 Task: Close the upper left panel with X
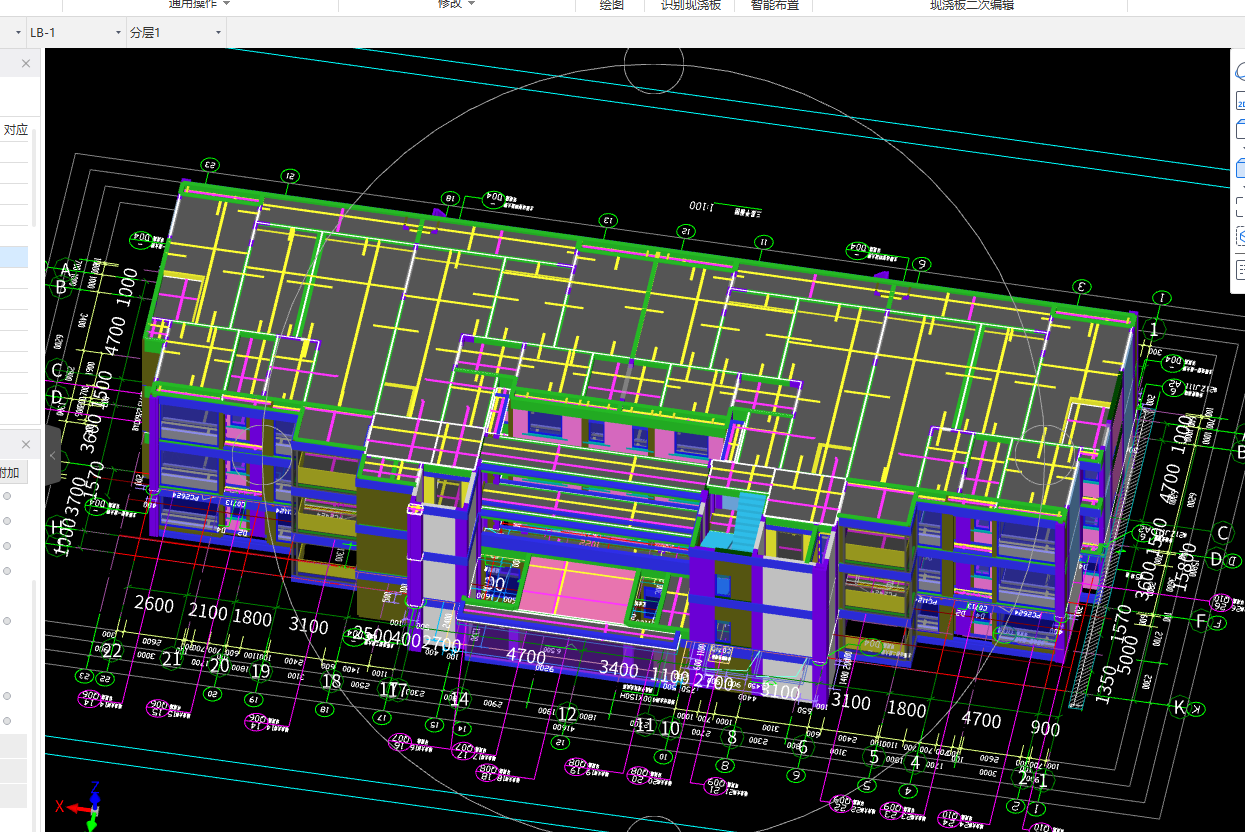pyautogui.click(x=26, y=63)
